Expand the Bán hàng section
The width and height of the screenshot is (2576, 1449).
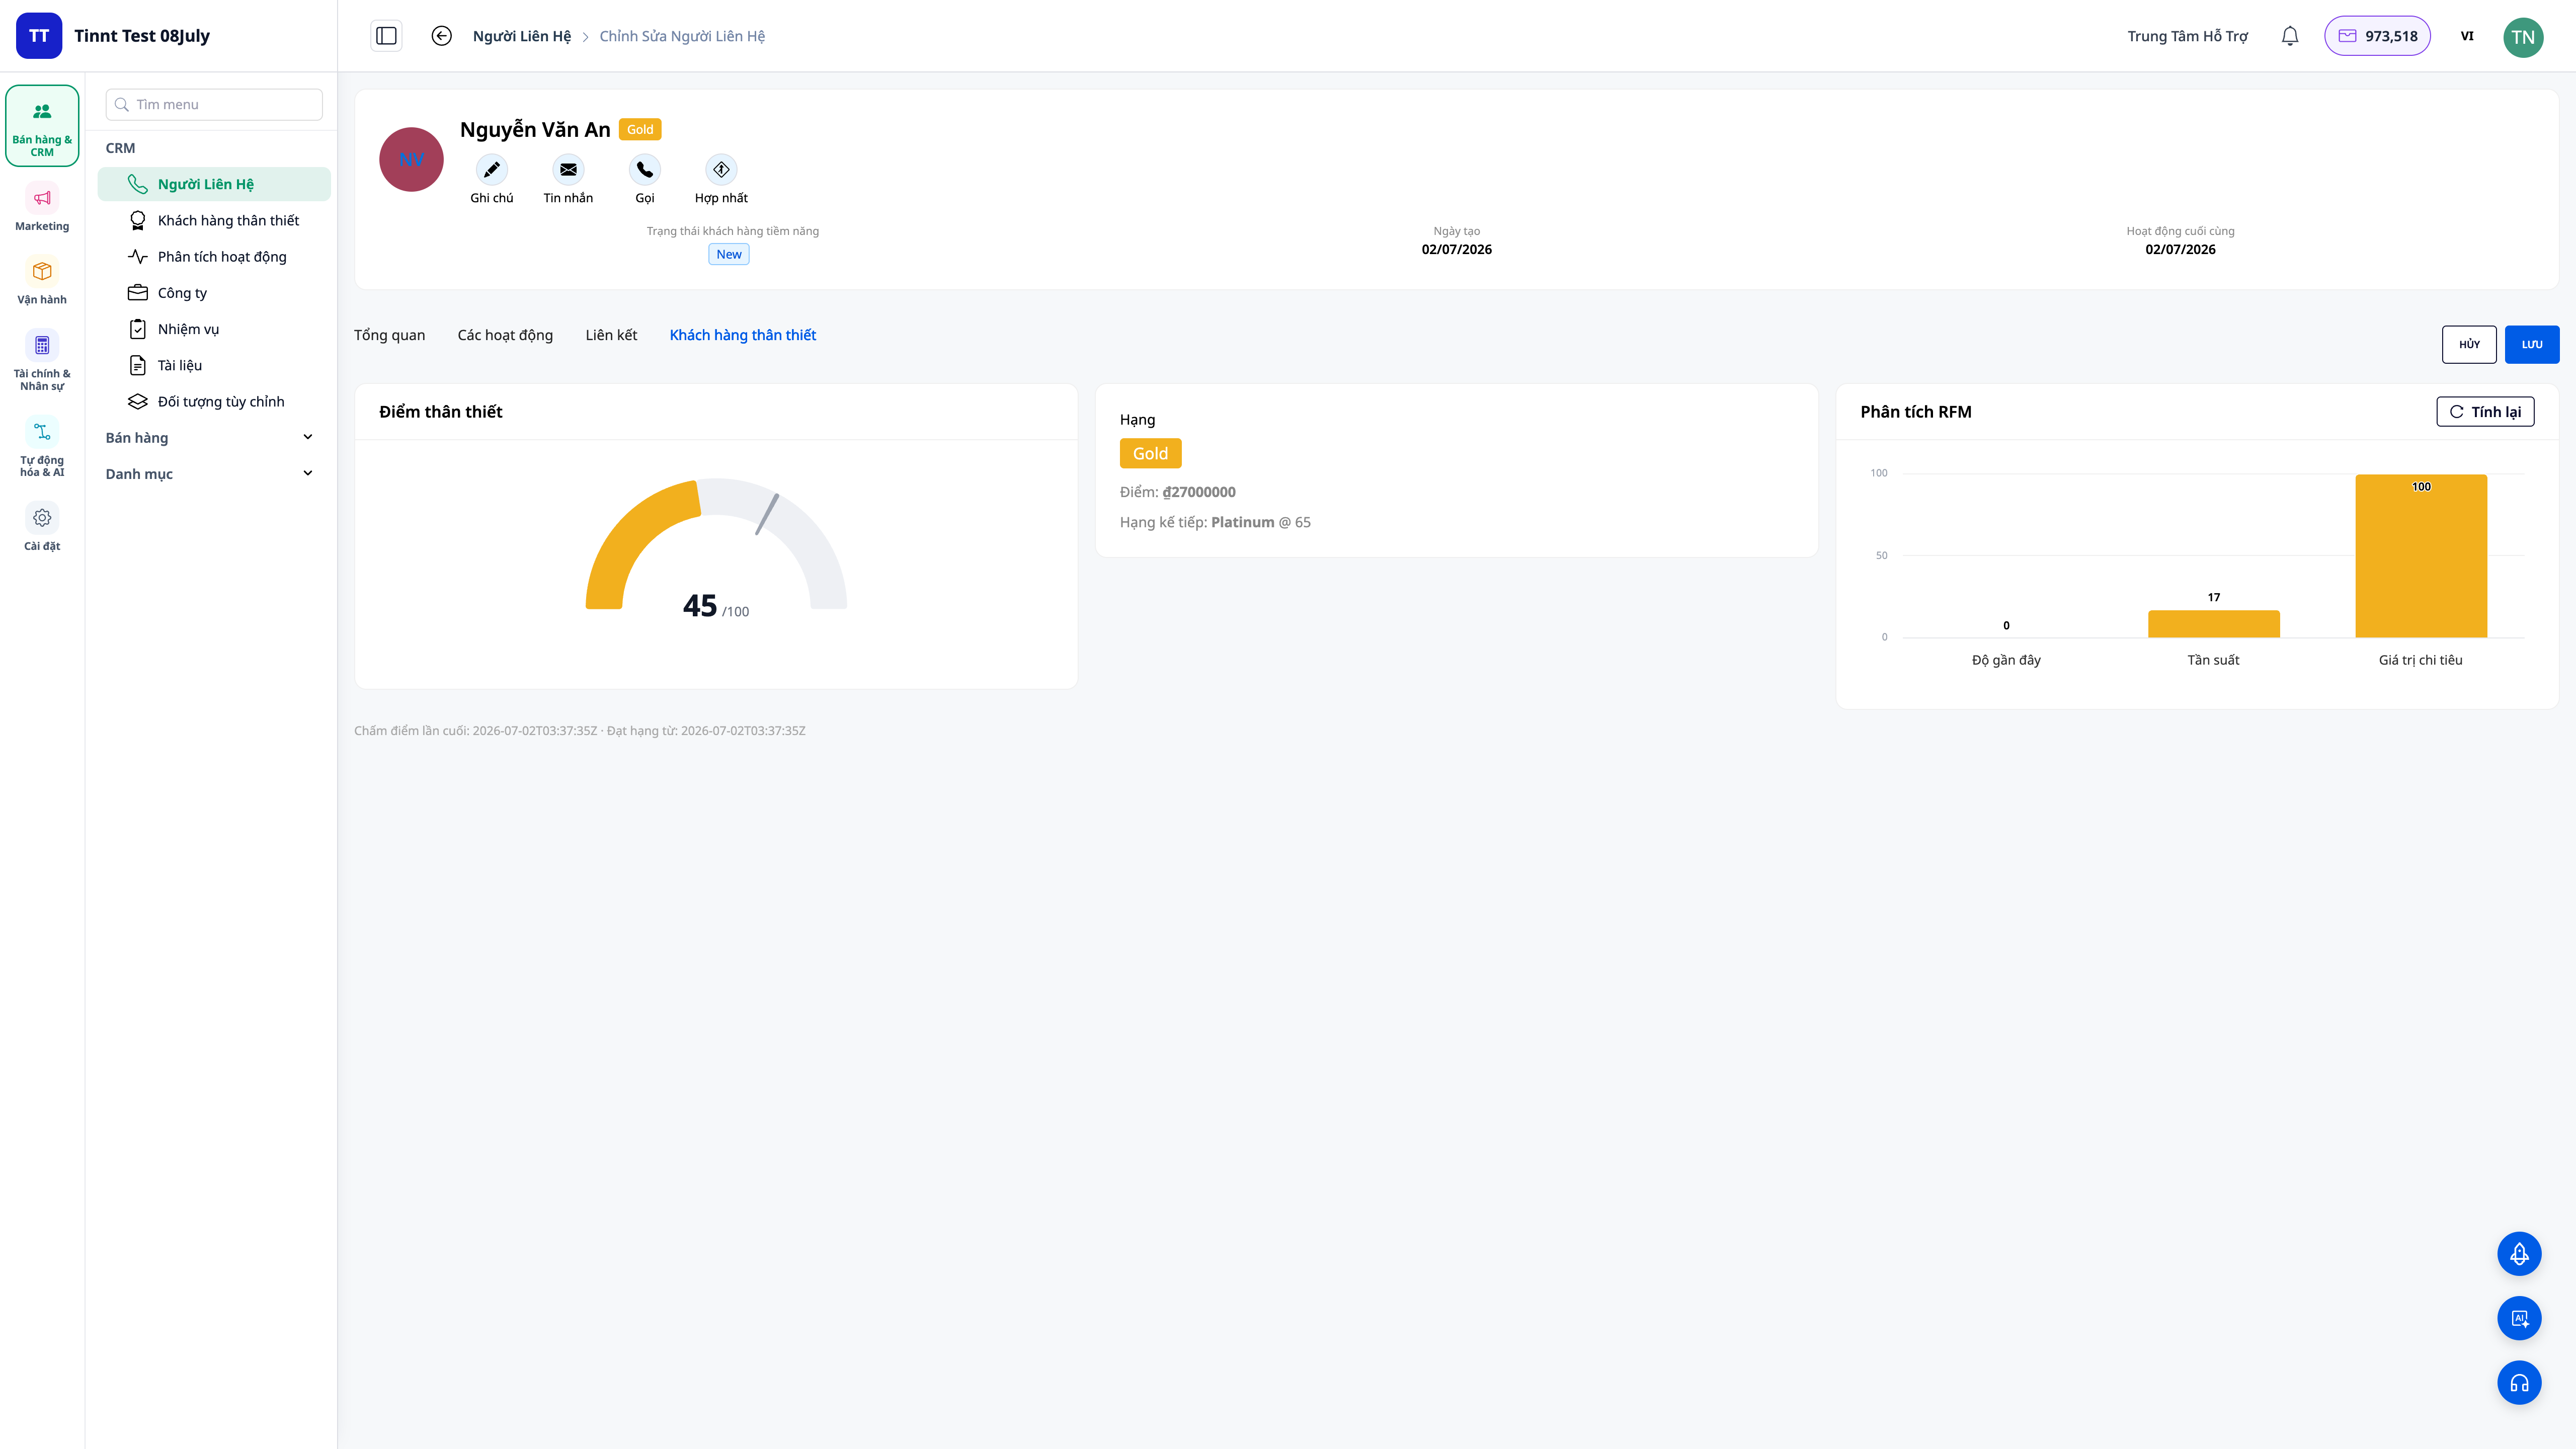[x=210, y=437]
